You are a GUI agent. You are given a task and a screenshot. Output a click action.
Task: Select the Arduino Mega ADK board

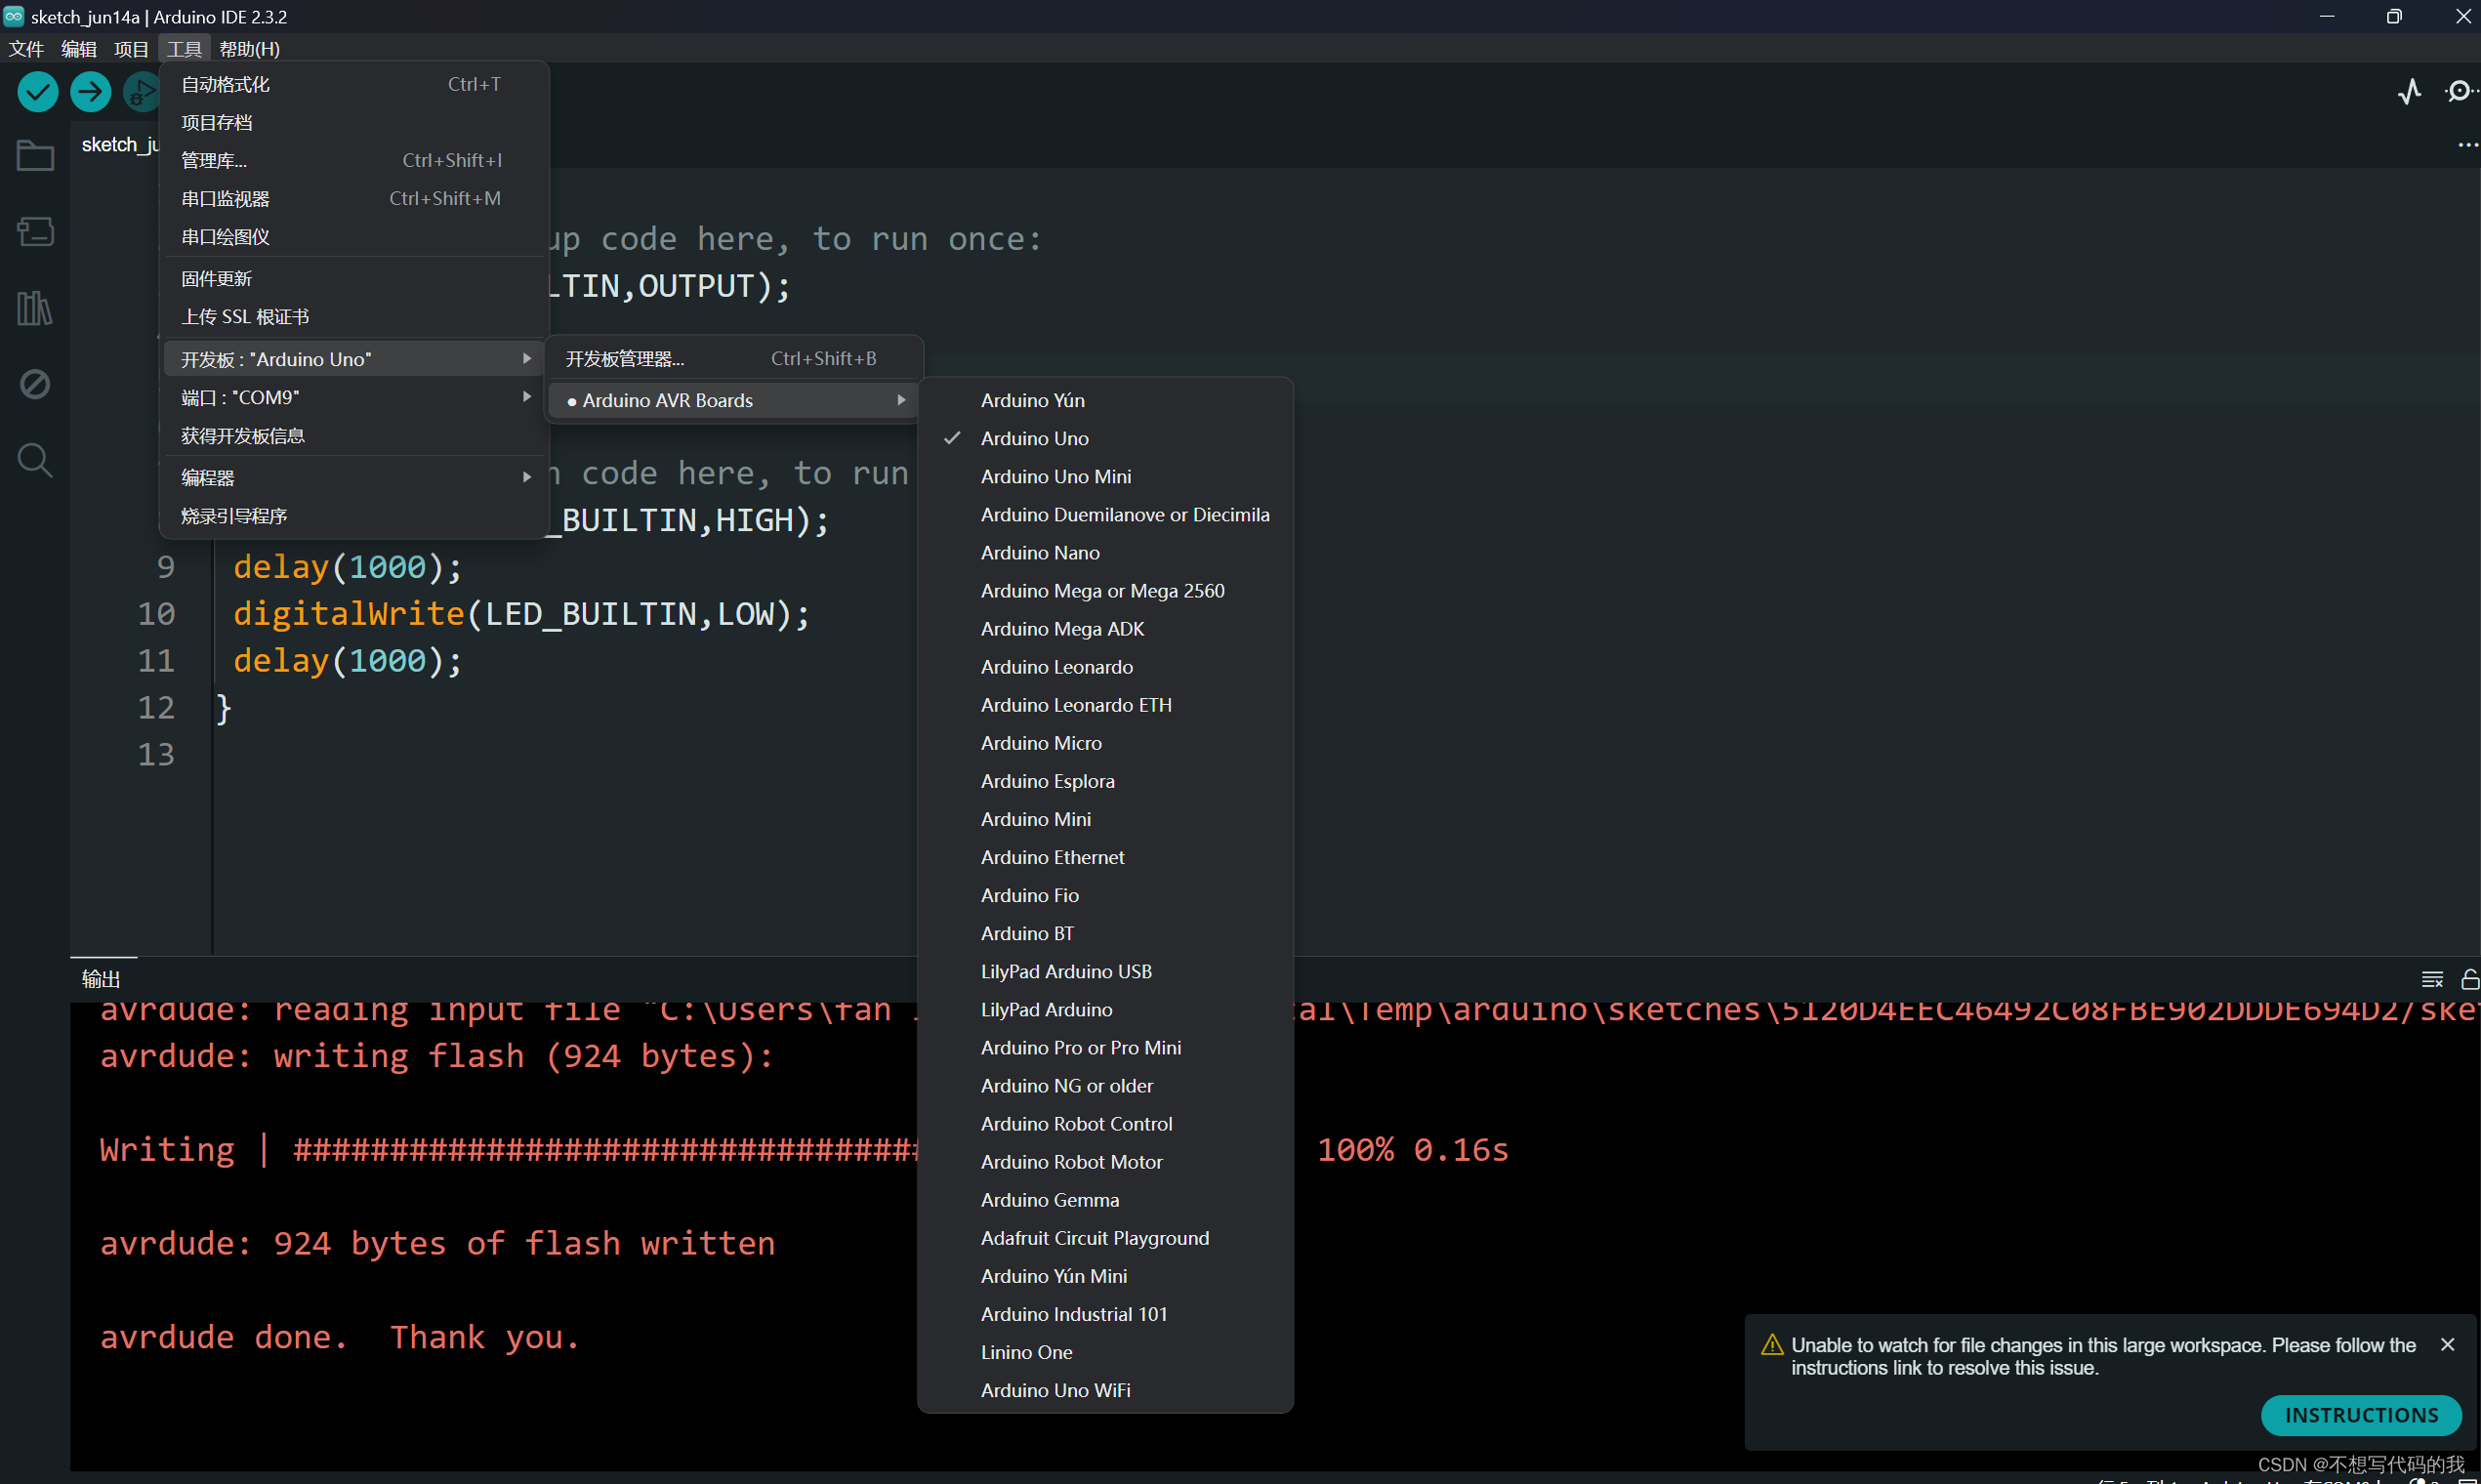coord(1105,629)
